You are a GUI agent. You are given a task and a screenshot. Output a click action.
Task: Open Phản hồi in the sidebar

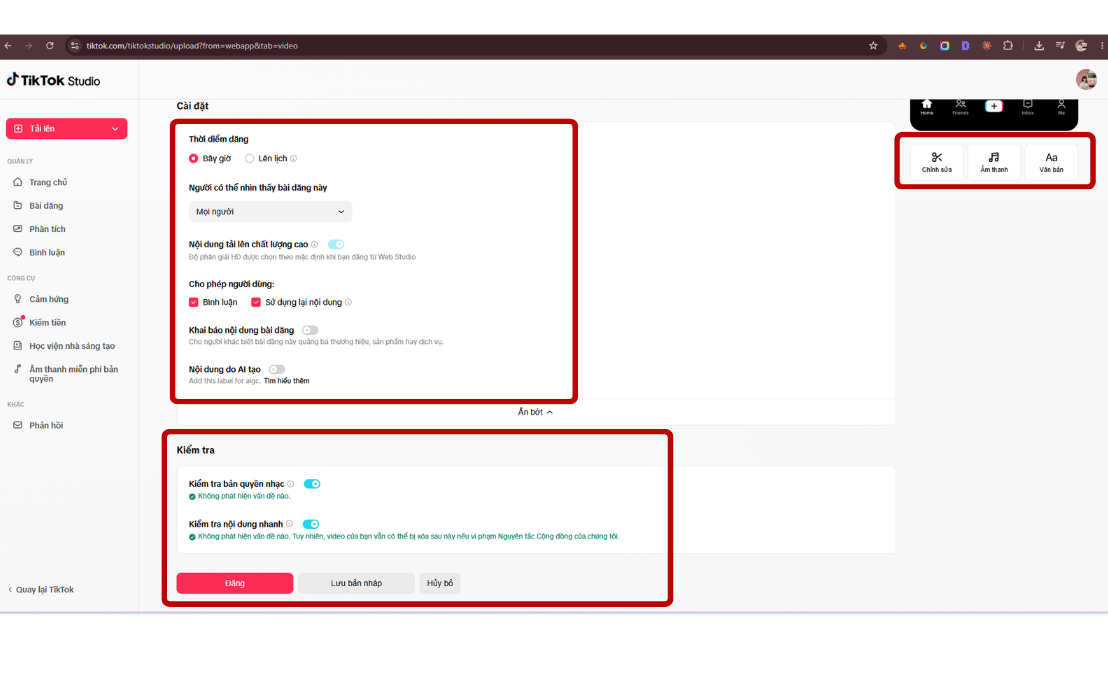click(38, 425)
